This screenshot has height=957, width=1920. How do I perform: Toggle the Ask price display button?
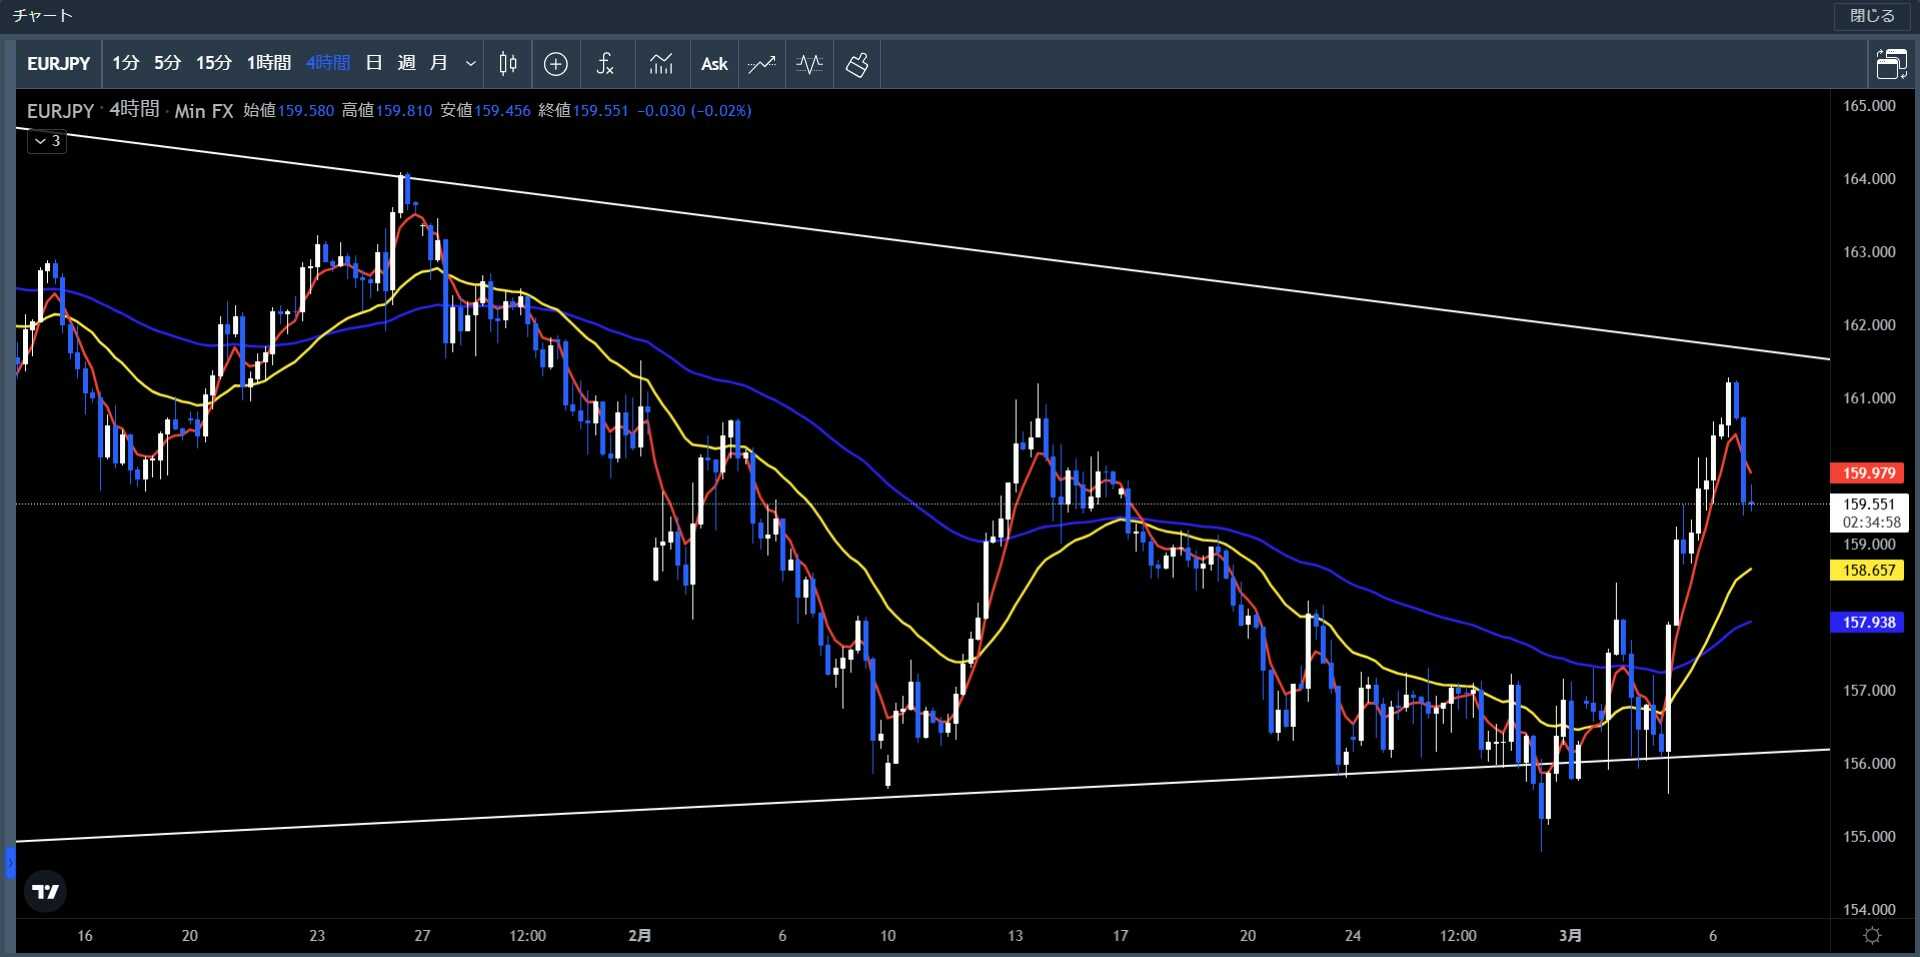tap(714, 64)
